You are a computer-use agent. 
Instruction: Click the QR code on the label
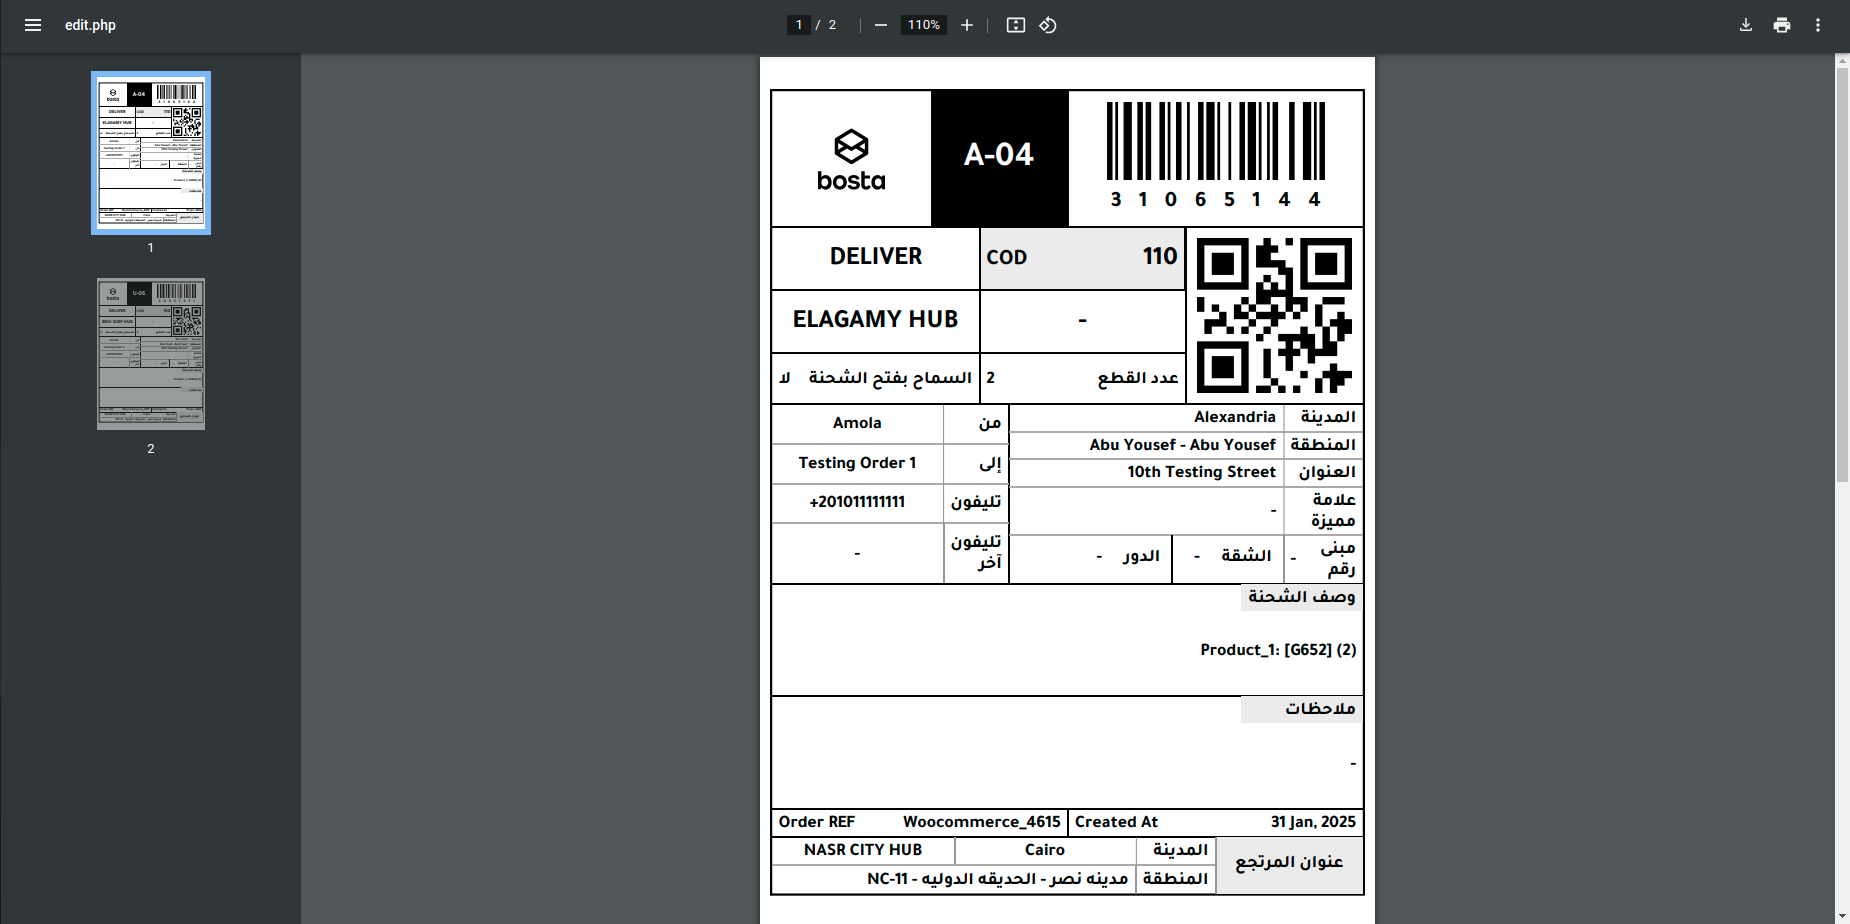1274,315
